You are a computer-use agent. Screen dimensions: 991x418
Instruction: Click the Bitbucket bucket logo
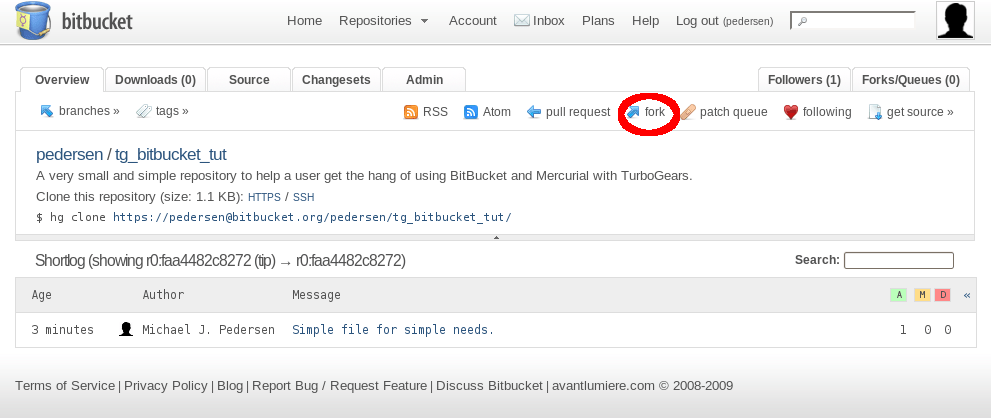pos(33,21)
